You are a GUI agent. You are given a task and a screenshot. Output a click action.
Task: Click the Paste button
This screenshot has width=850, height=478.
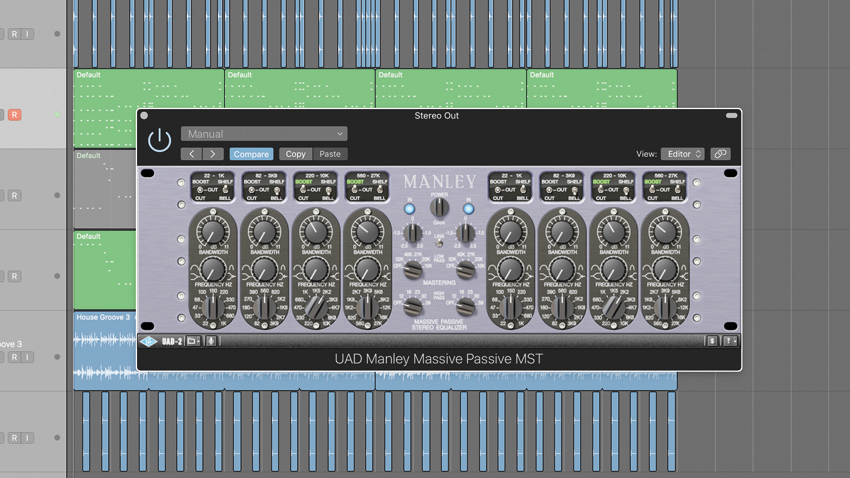click(330, 154)
